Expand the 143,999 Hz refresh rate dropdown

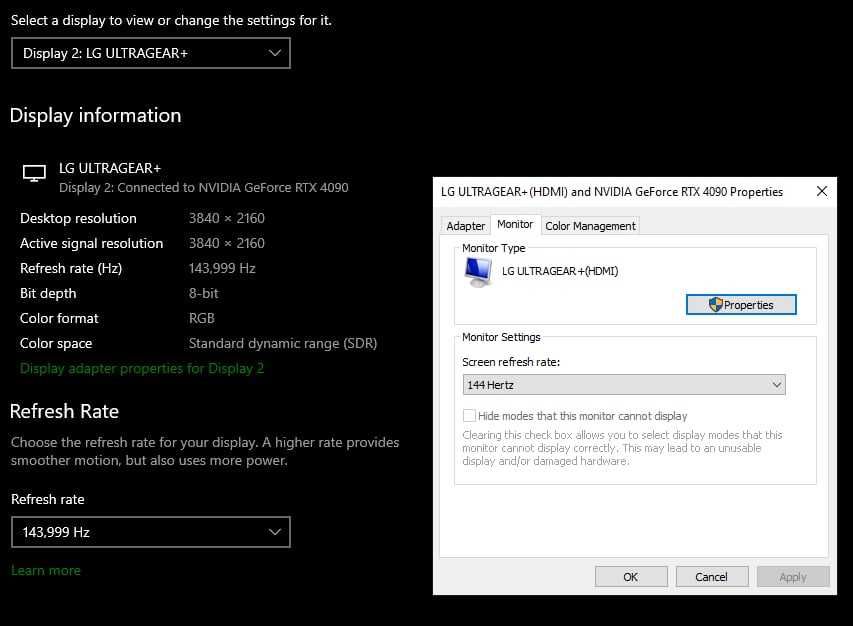[151, 532]
